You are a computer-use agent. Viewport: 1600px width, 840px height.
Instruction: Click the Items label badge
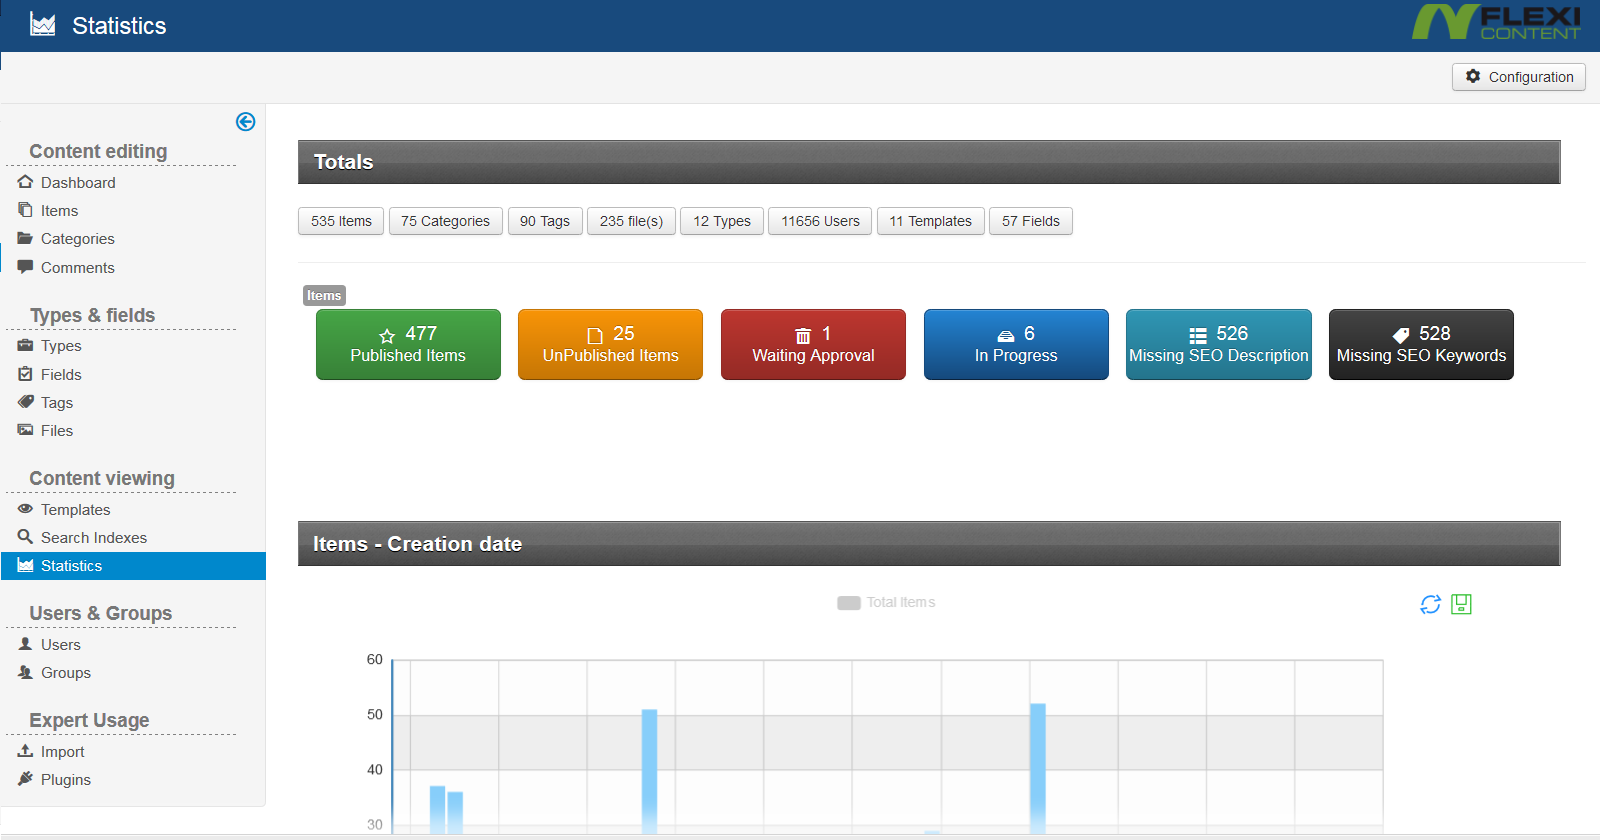pos(324,295)
